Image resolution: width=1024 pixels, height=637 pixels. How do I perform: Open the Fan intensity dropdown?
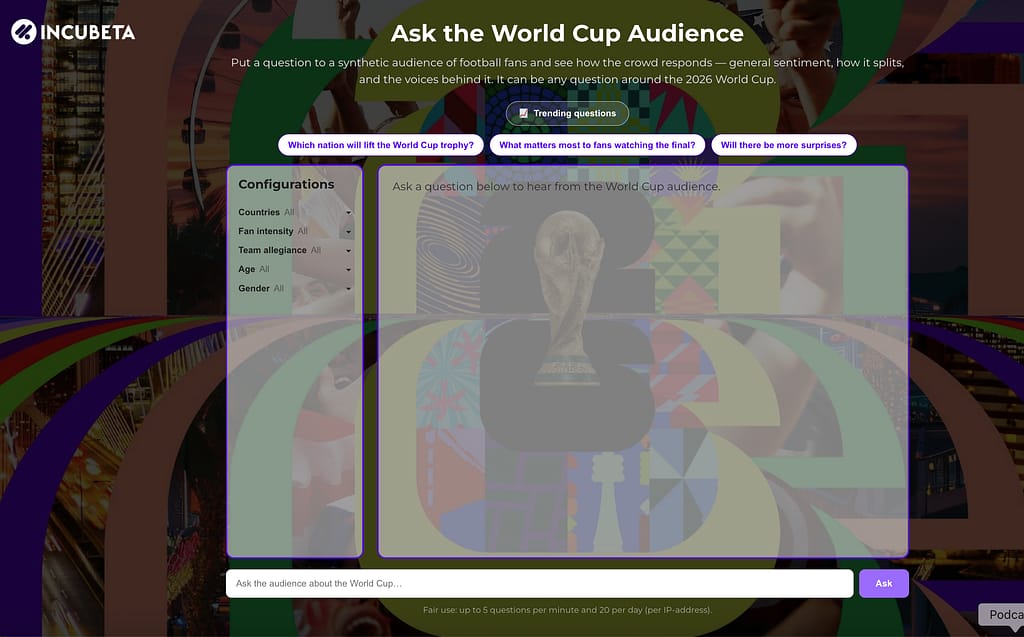point(295,231)
